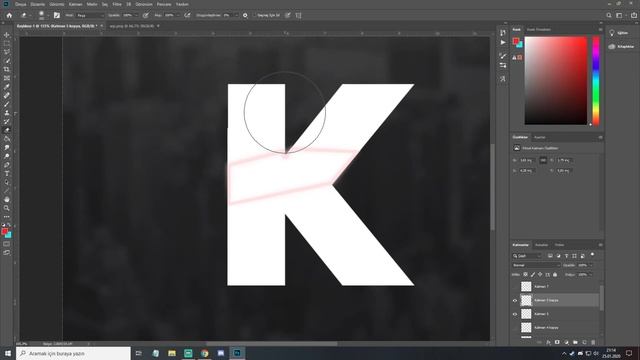Screen dimensions: 640x360
Task: Open eraser Mod dropdown
Action: pyautogui.click(x=90, y=16)
